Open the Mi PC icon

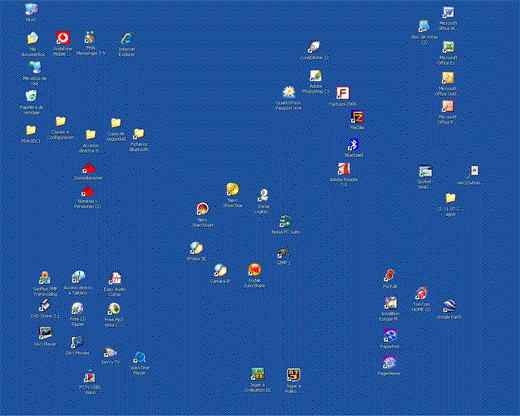[31, 10]
